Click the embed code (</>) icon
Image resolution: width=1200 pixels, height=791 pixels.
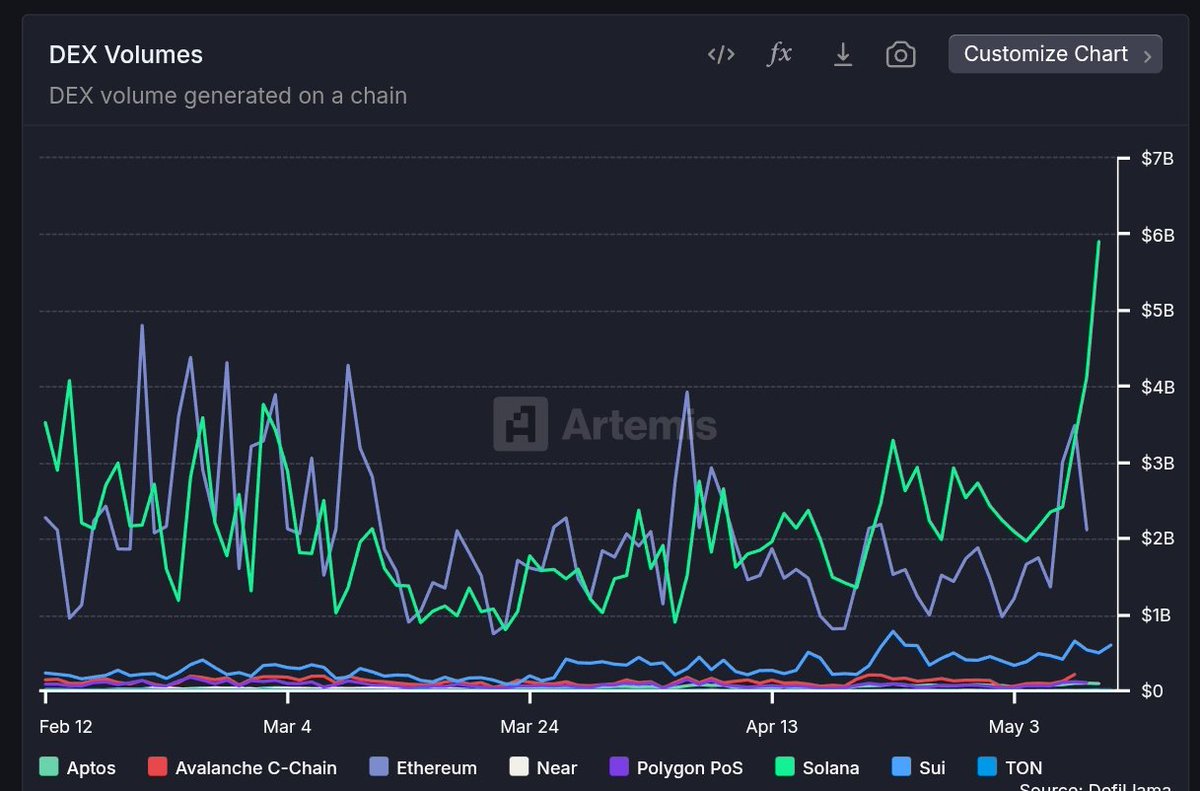(720, 54)
